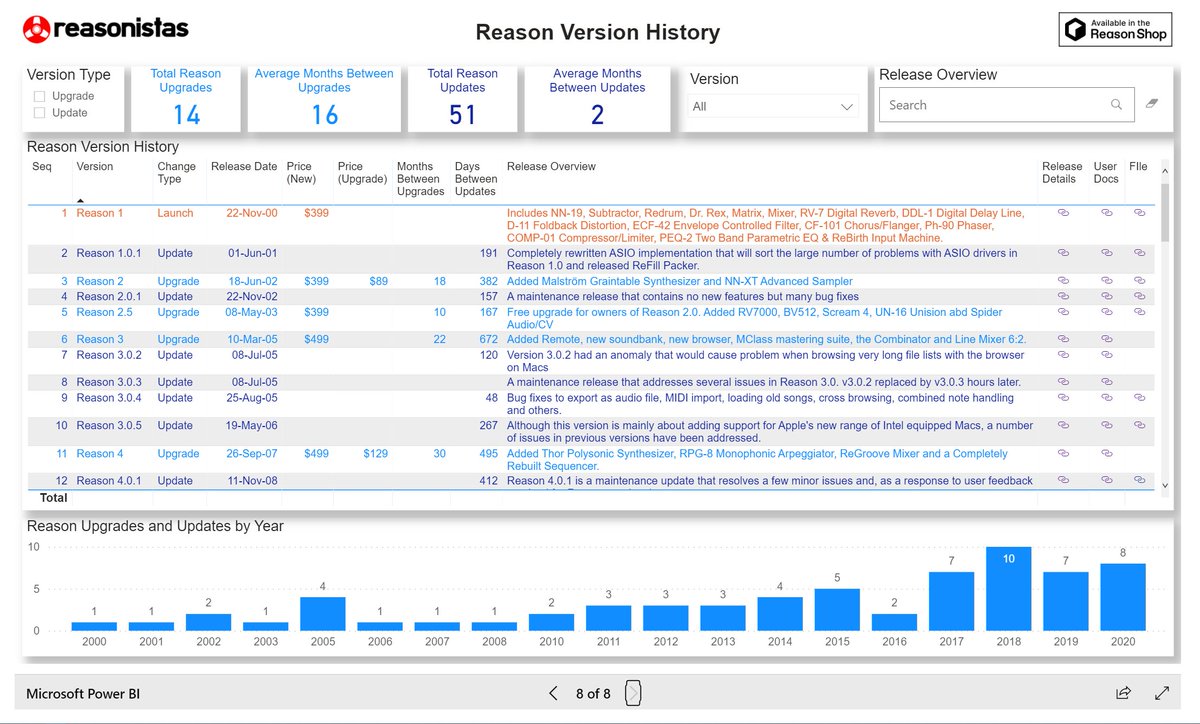Sort by Seq column header
Screen dimensions: 1200x724
click(x=41, y=167)
